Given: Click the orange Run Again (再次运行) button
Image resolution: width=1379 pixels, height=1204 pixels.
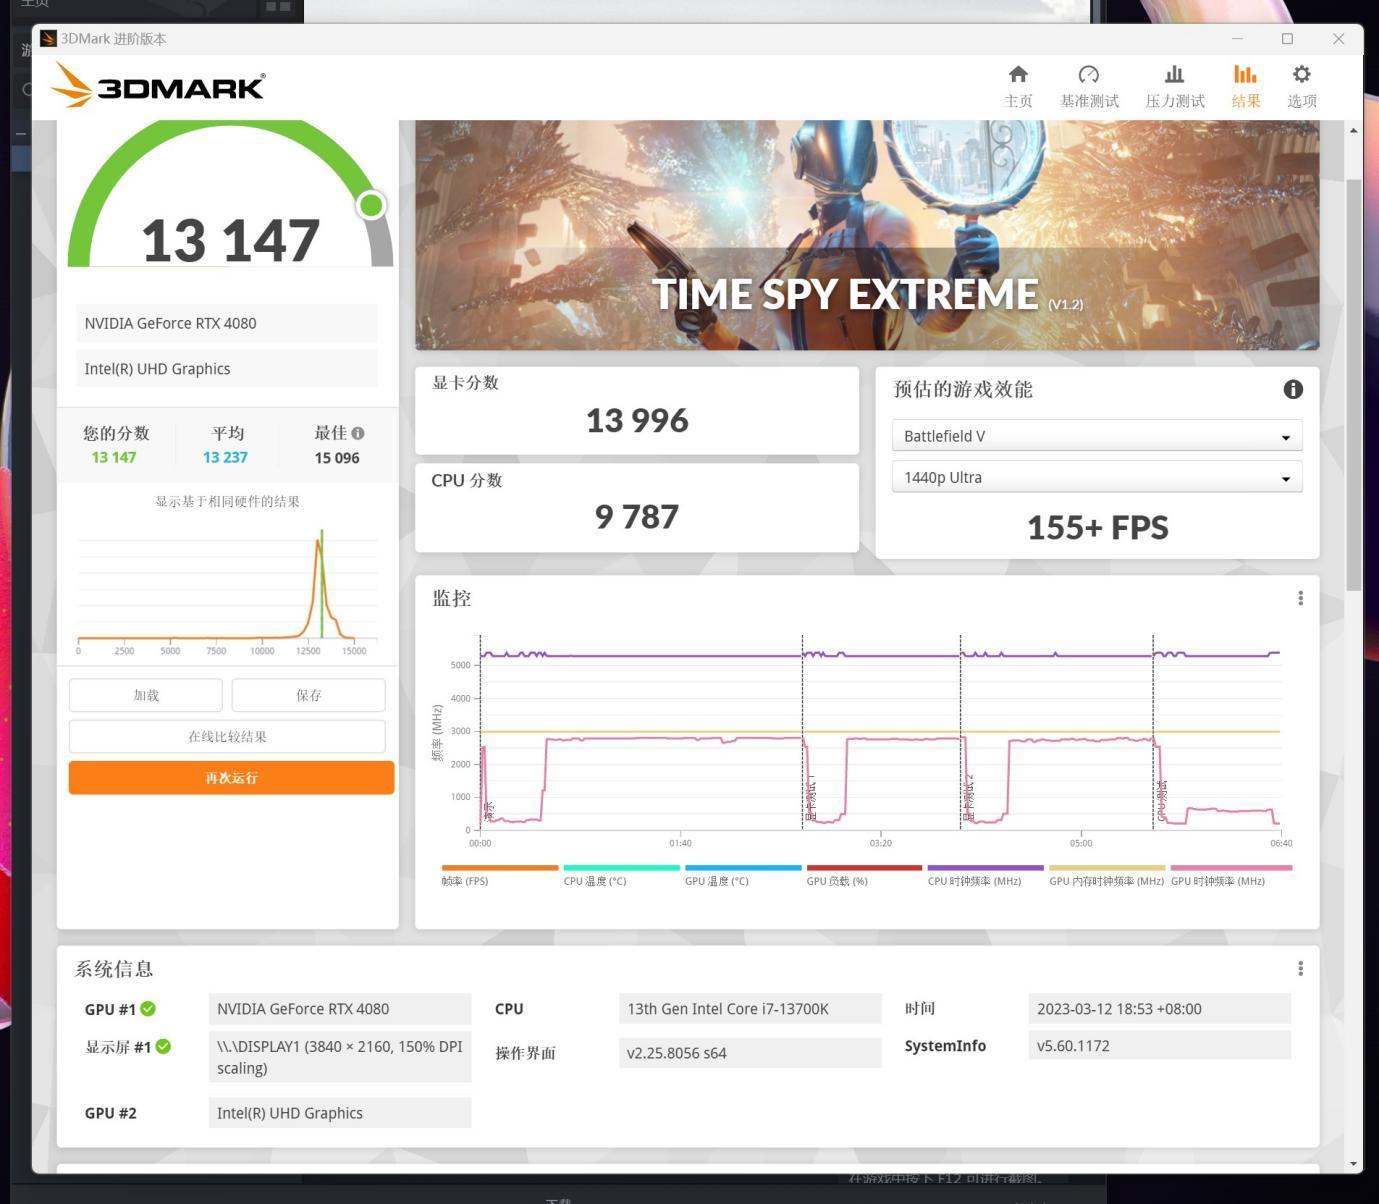Looking at the screenshot, I should 231,778.
